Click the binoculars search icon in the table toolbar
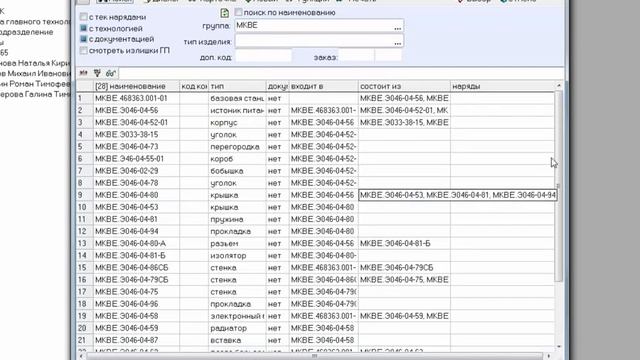640x360 pixels. pyautogui.click(x=111, y=73)
